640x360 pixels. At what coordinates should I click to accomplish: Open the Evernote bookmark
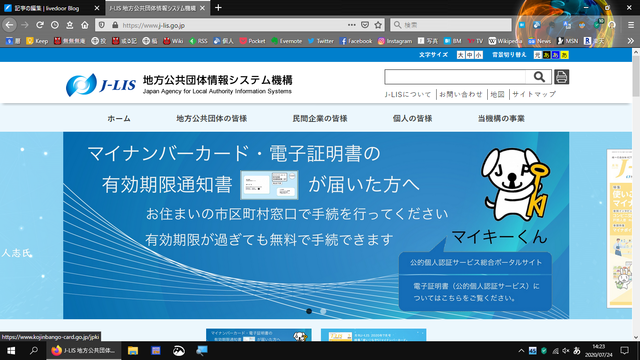pyautogui.click(x=287, y=41)
